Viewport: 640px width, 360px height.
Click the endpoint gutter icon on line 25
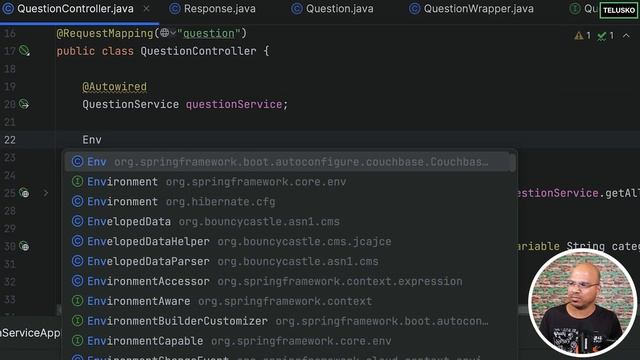24,193
